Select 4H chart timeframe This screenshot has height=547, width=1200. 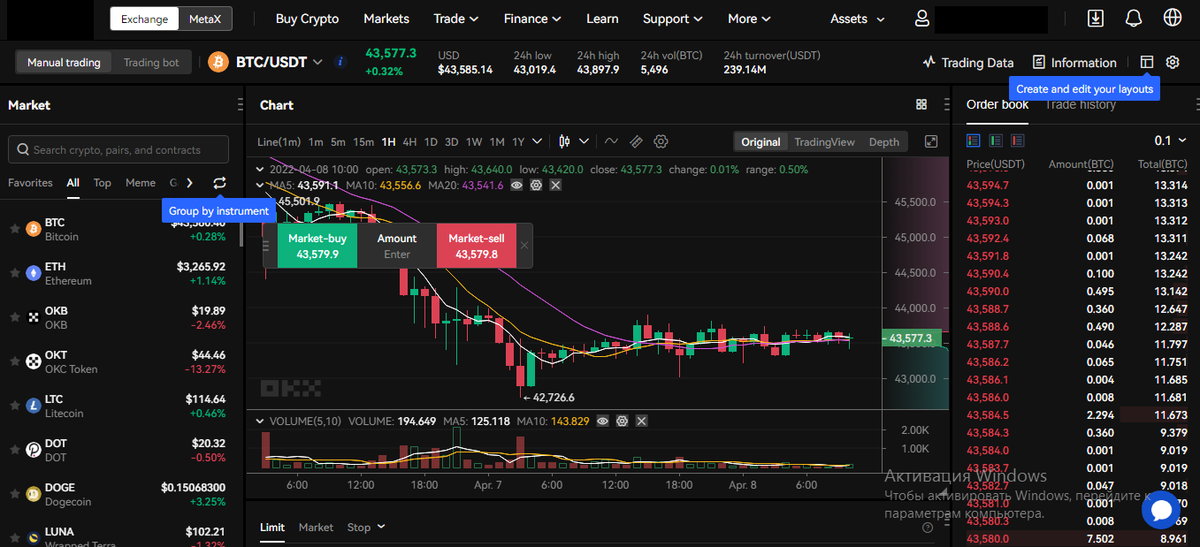click(408, 142)
